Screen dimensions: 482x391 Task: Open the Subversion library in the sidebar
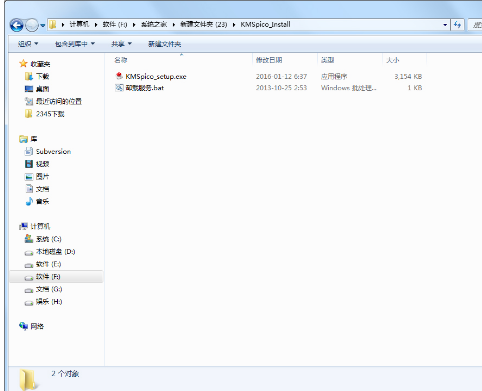point(53,151)
